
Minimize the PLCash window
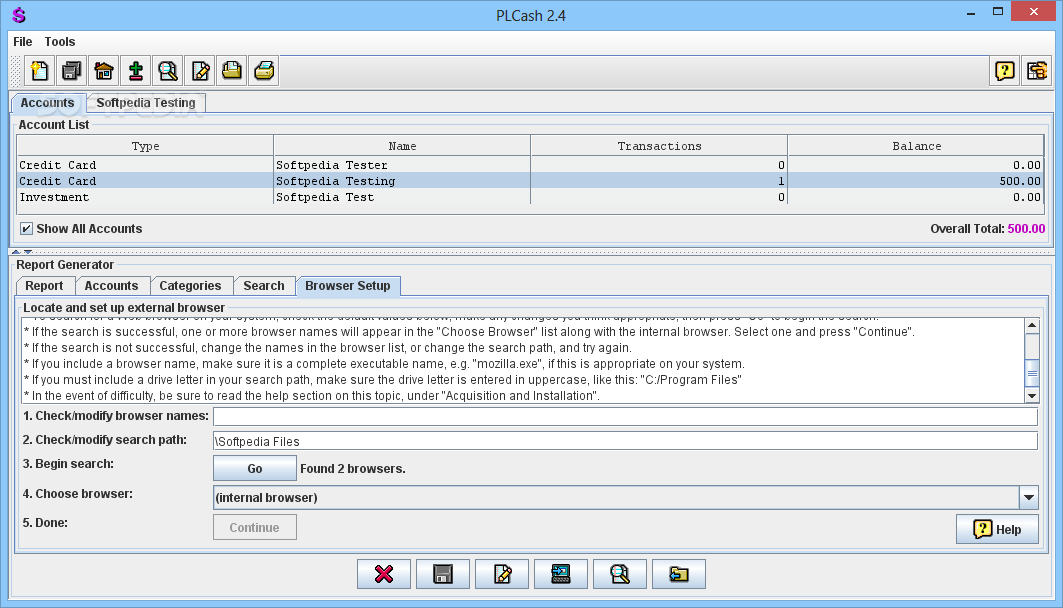click(x=971, y=12)
